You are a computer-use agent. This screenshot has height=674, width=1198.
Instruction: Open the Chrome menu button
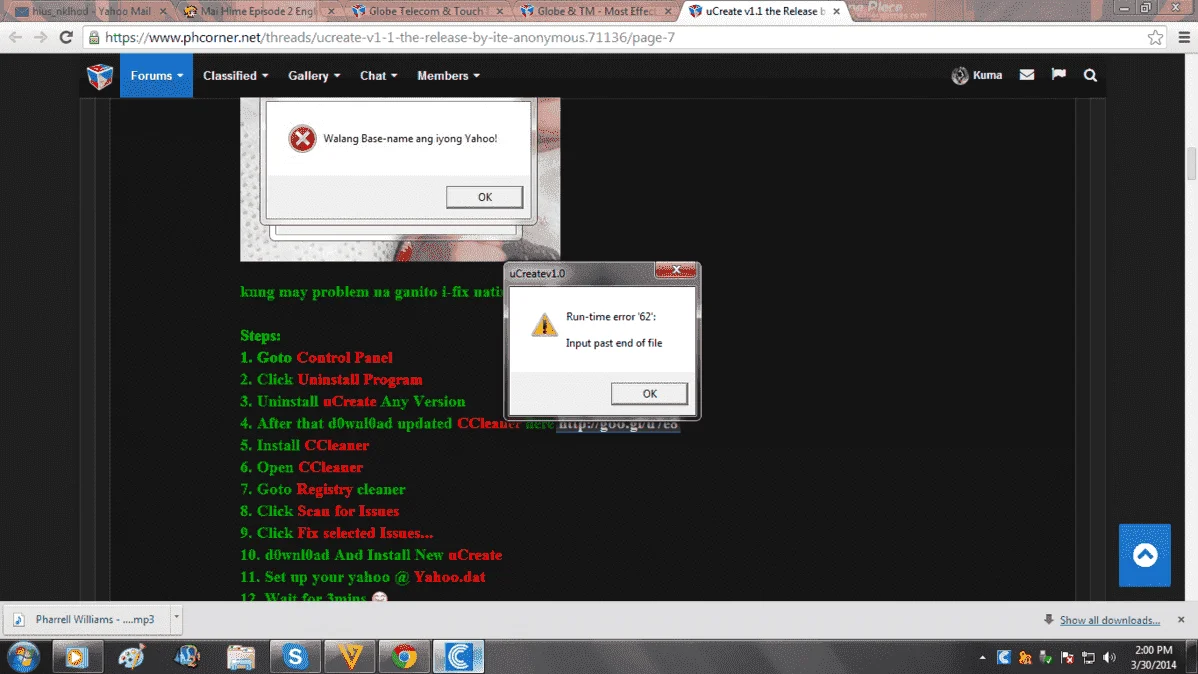pyautogui.click(x=1183, y=37)
